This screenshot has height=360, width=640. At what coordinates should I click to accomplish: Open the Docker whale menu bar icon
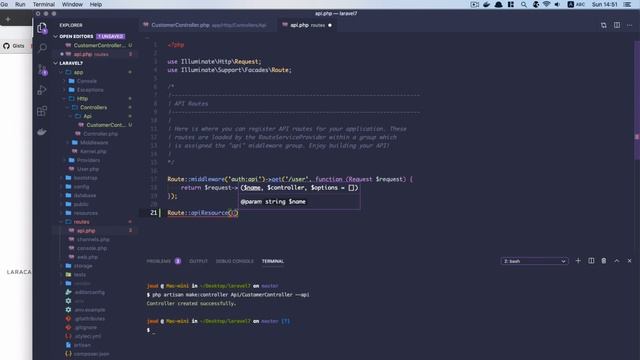[x=487, y=4]
